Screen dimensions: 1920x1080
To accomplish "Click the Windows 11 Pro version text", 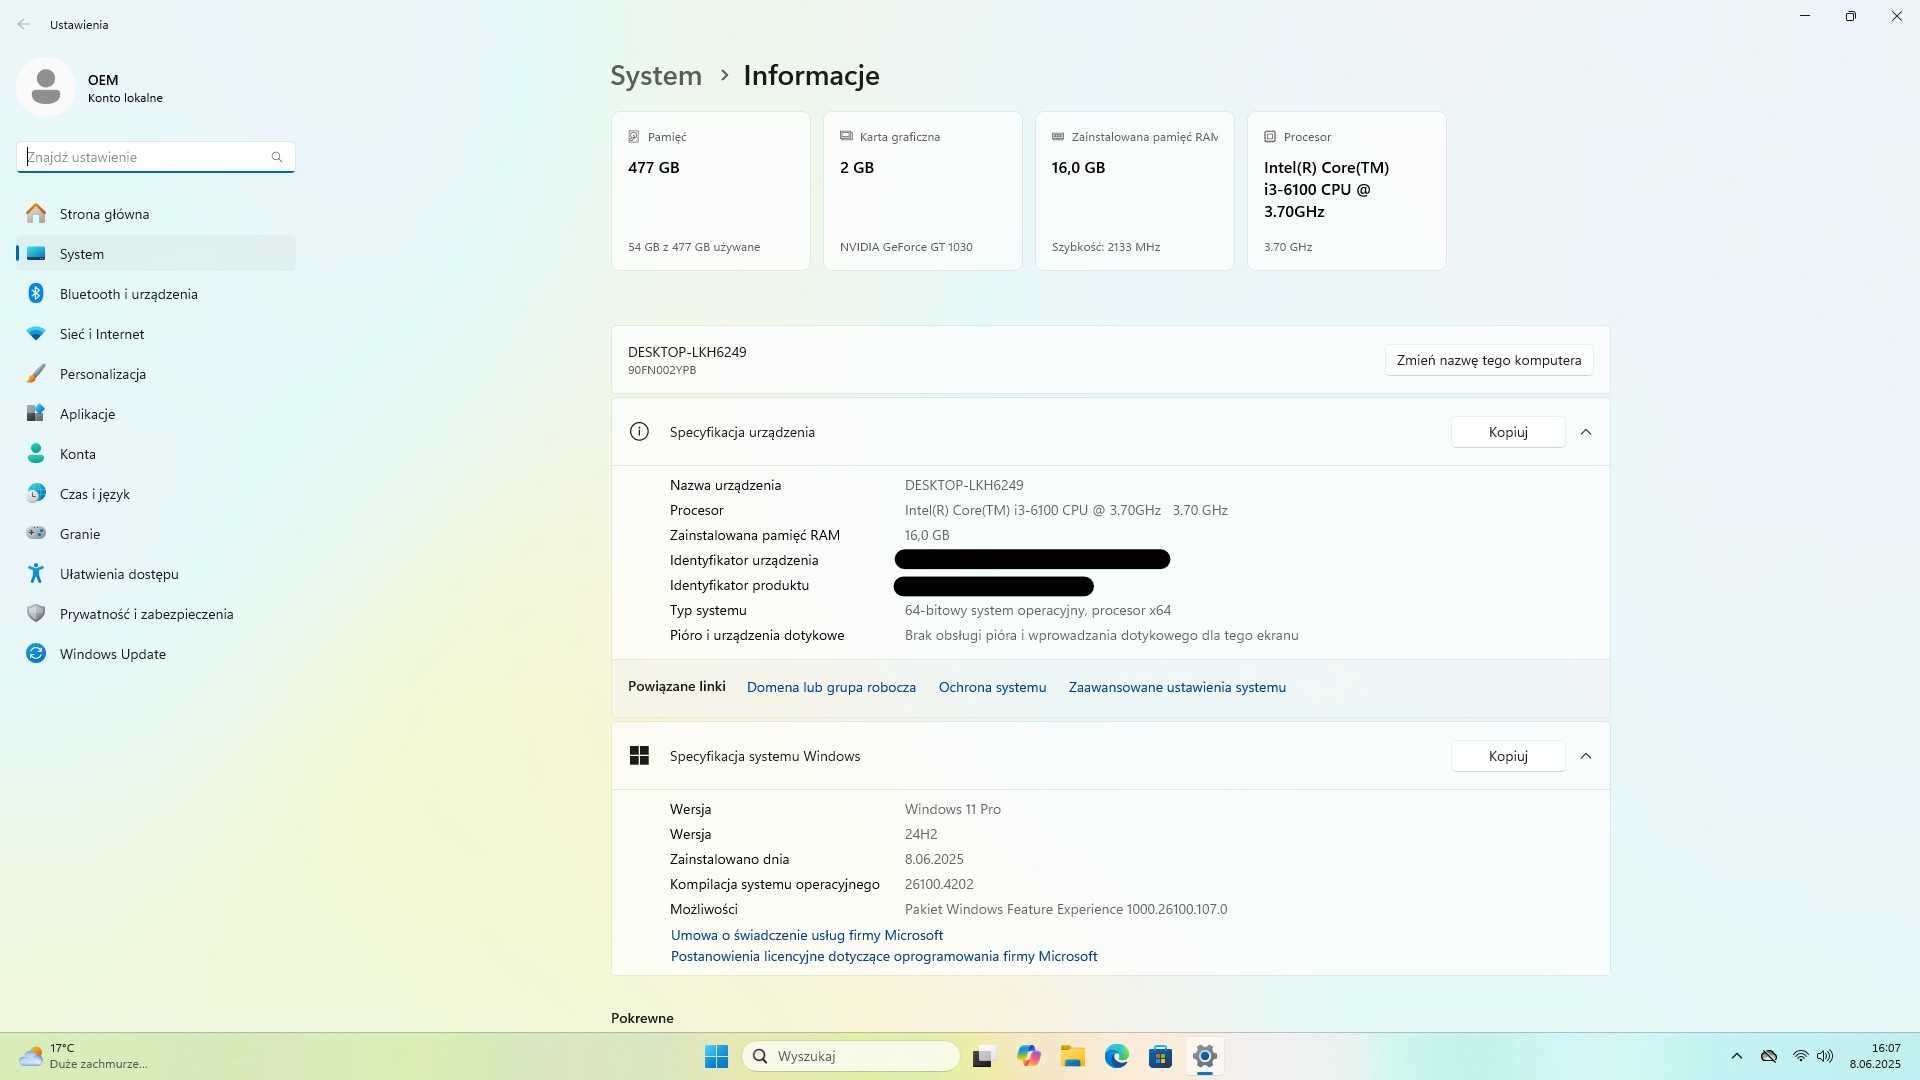I will 953,809.
